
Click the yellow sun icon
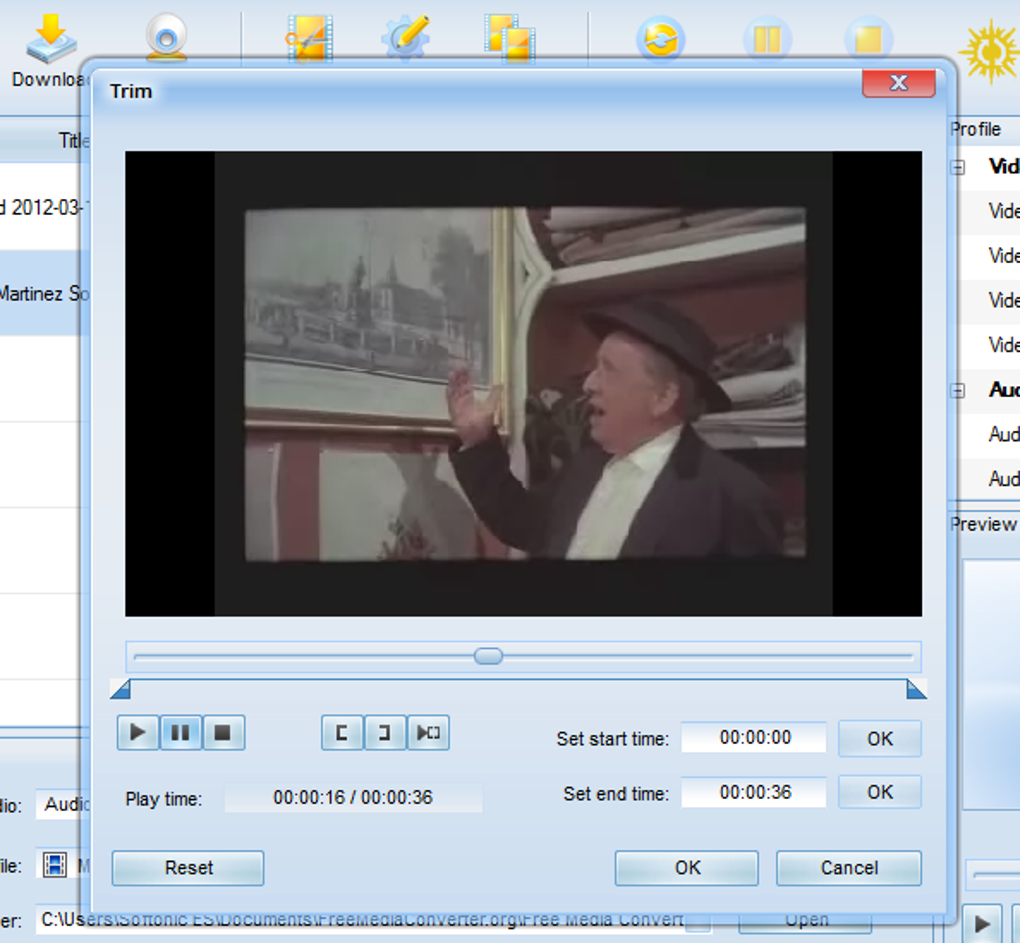[989, 51]
